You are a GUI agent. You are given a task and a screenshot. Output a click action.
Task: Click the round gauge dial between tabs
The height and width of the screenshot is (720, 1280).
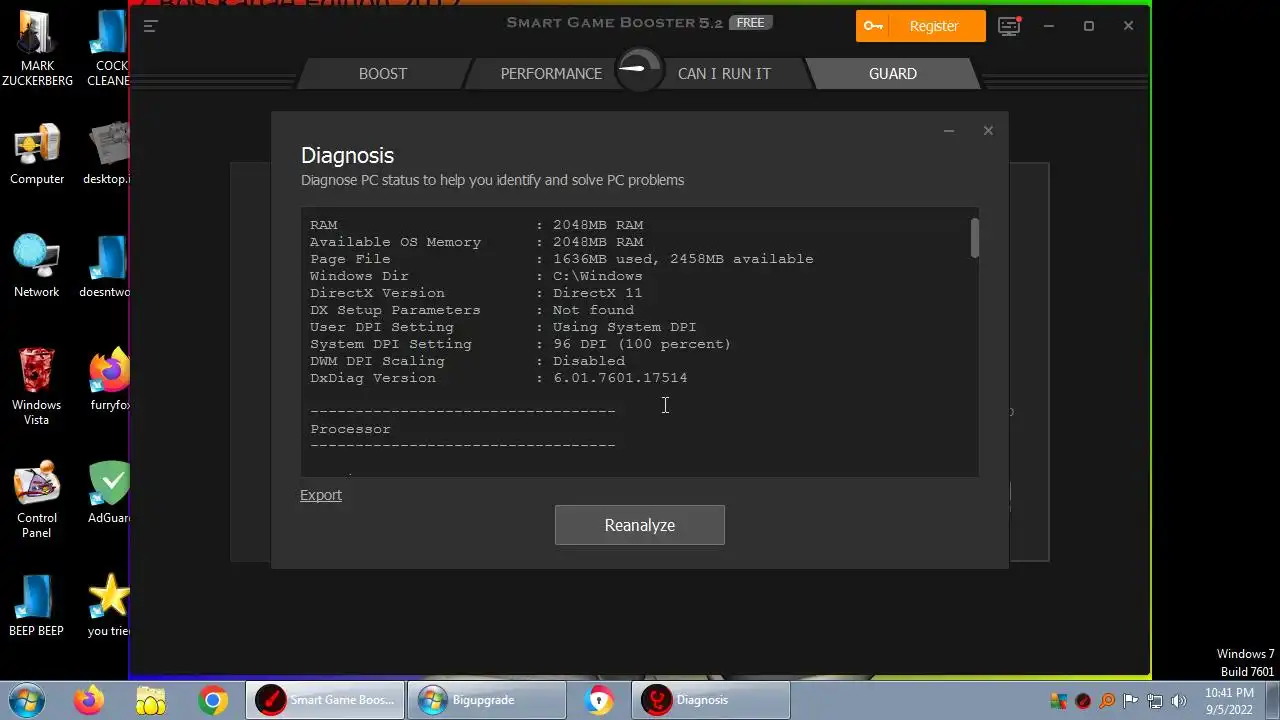(638, 69)
